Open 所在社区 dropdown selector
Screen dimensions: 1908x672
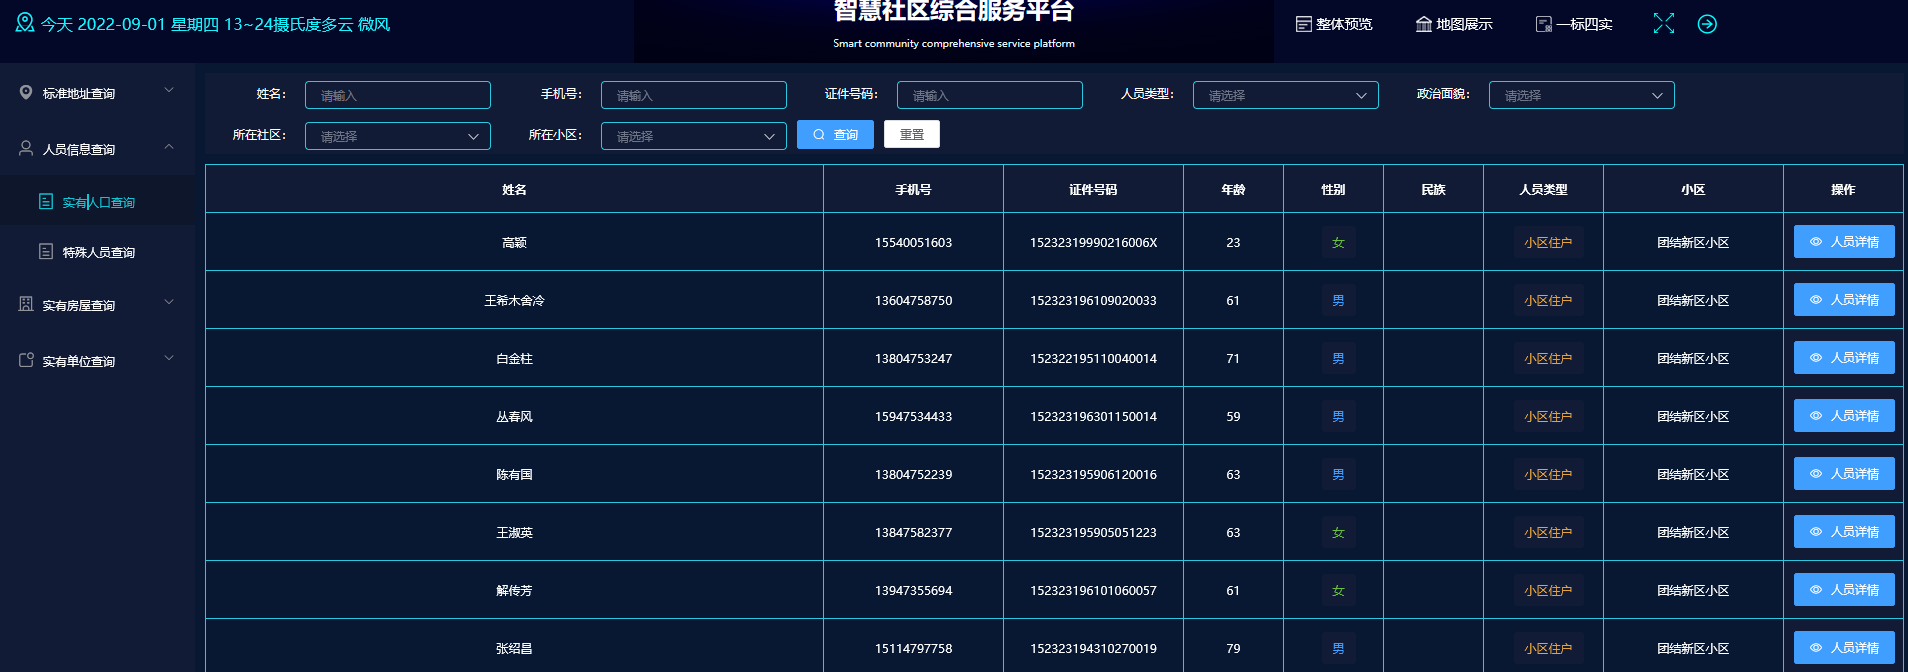[x=397, y=137]
